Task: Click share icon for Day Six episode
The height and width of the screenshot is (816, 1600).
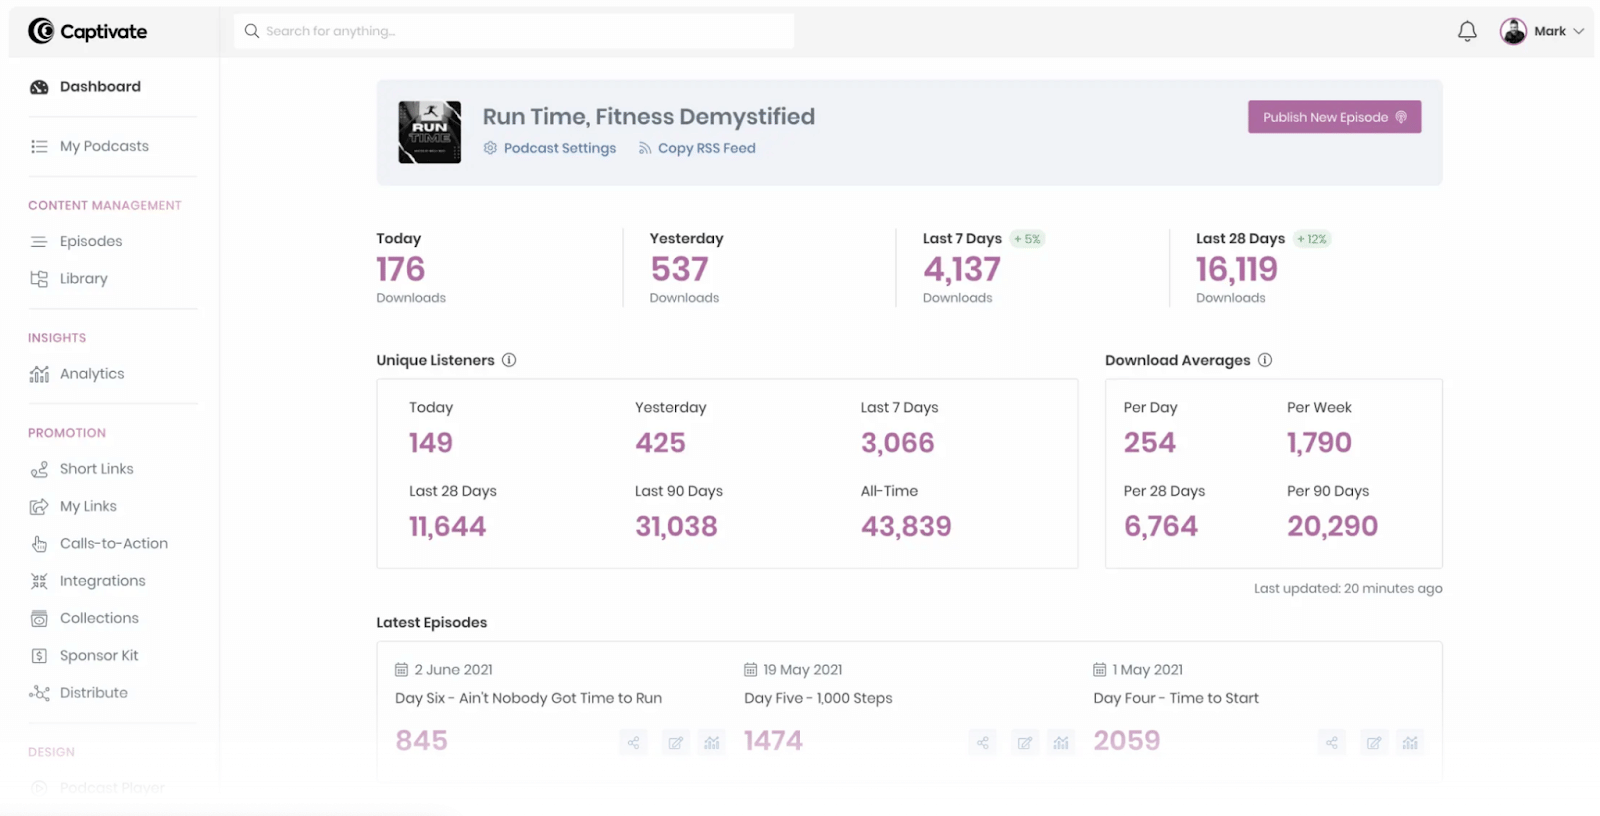Action: pos(633,743)
